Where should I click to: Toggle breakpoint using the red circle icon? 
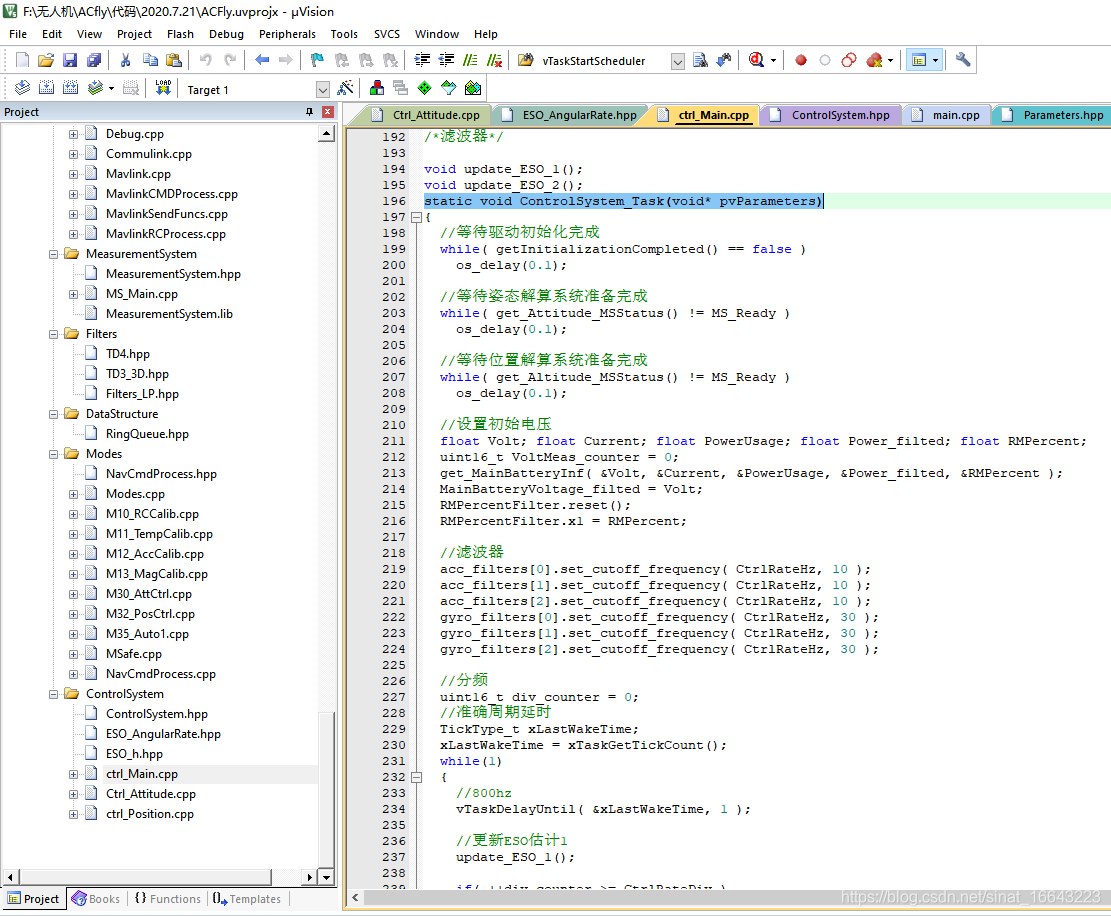(x=801, y=60)
